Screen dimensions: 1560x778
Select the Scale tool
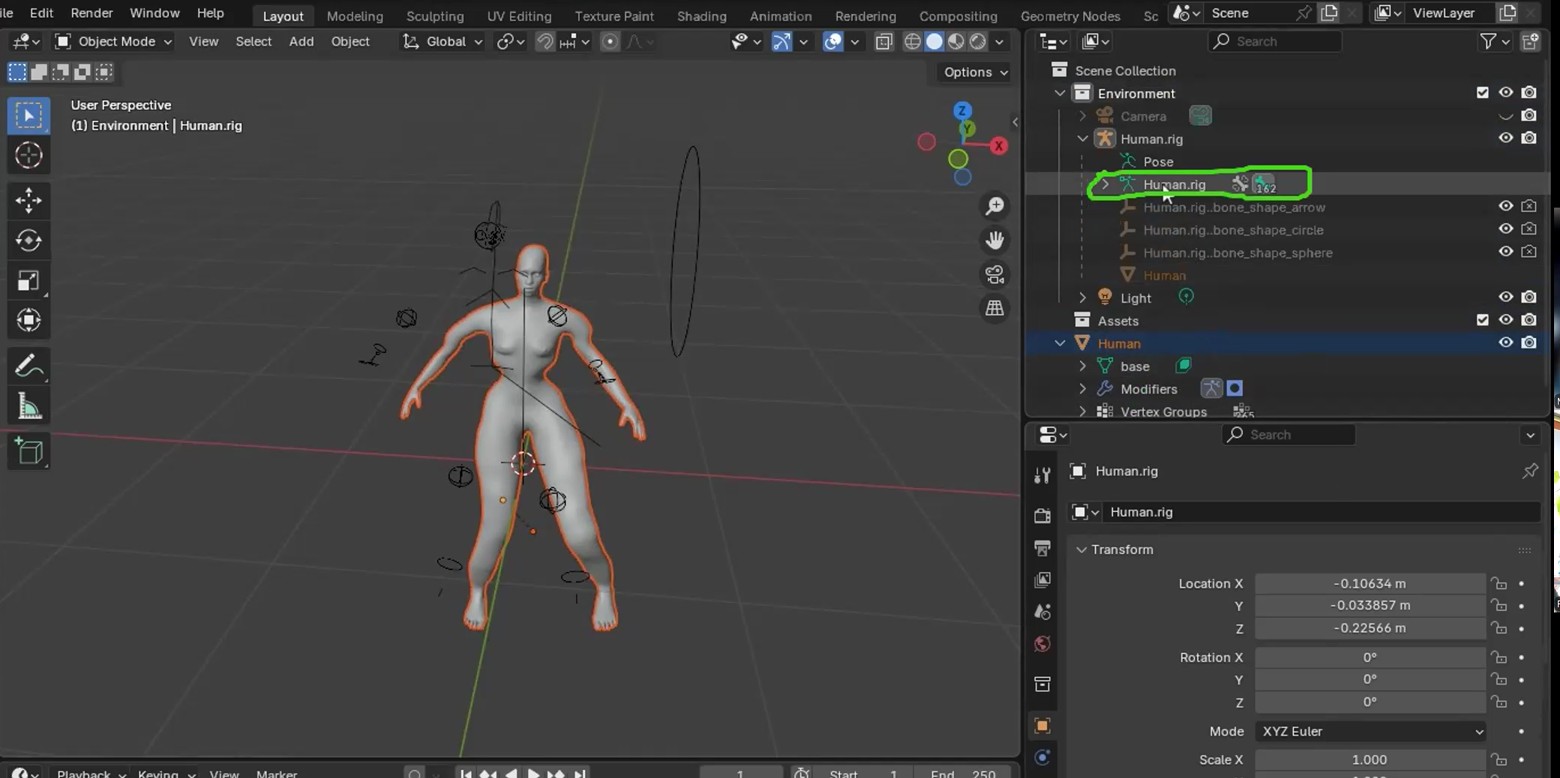[28, 281]
